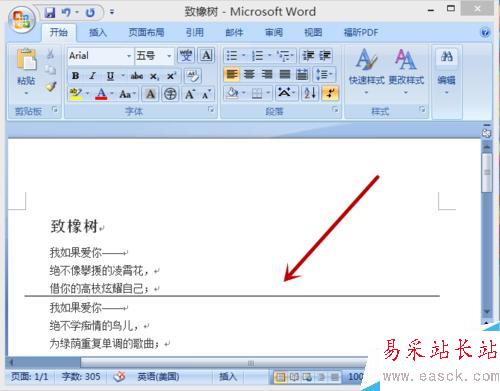The height and width of the screenshot is (391, 500).
Task: Clear formatting with the eraser icon
Action: pyautogui.click(x=193, y=76)
